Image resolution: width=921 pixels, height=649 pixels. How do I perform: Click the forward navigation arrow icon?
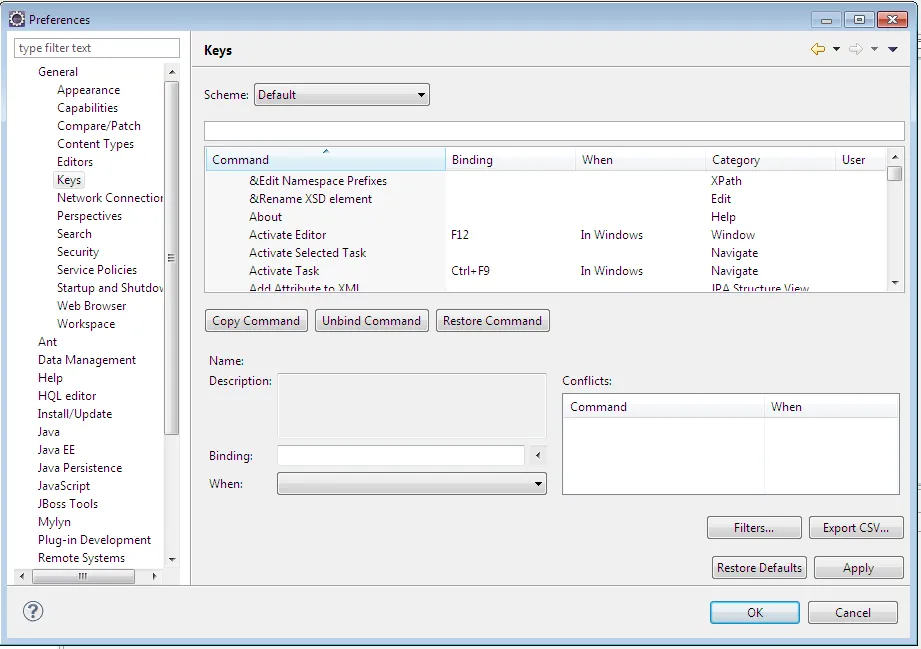[x=856, y=49]
